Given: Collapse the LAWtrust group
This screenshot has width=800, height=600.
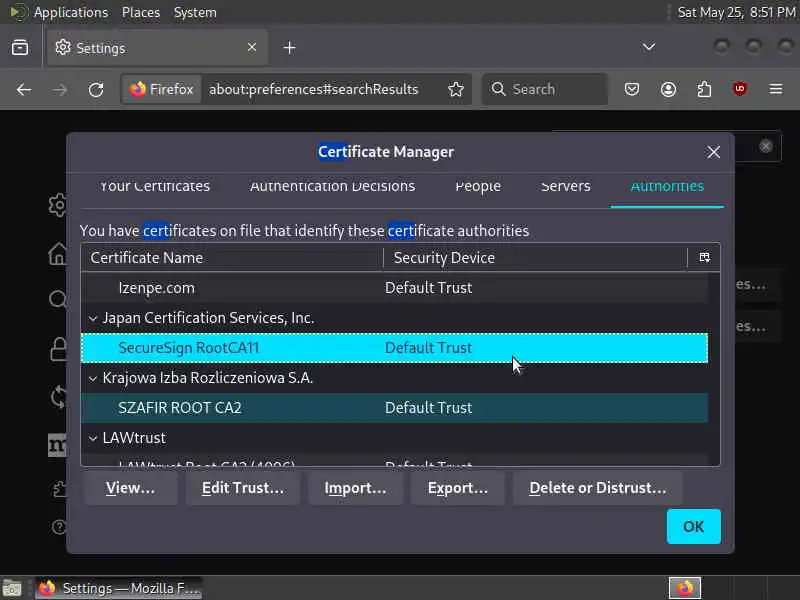Looking at the screenshot, I should (x=92, y=438).
